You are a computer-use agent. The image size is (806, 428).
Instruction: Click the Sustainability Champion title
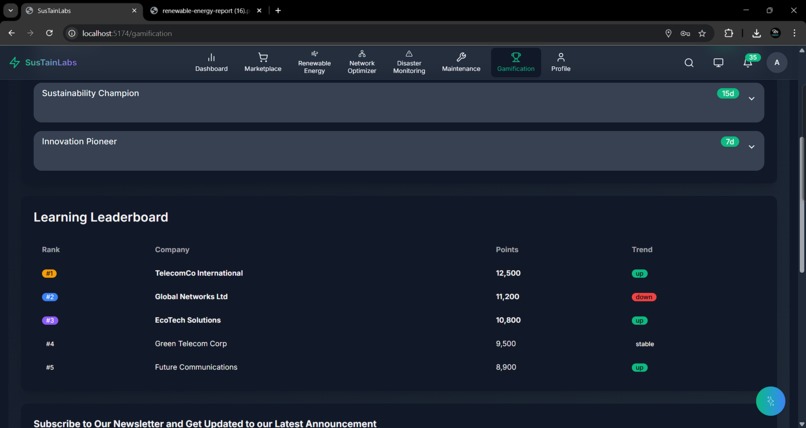tap(90, 93)
